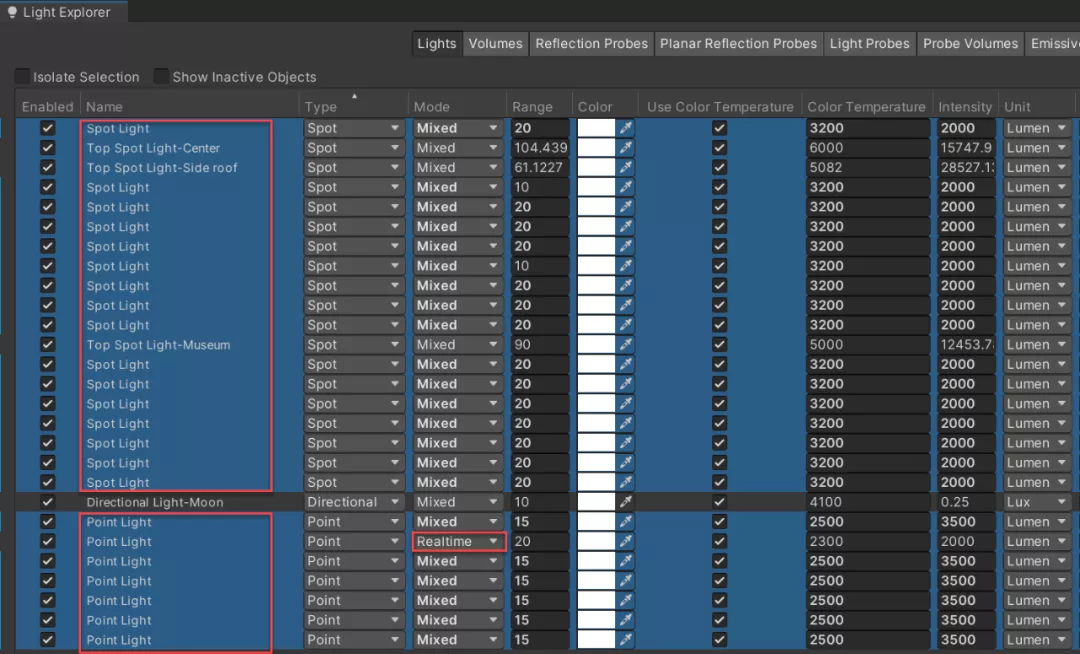Pick color with eyedropper for Top Spot Light-Center

[x=625, y=147]
